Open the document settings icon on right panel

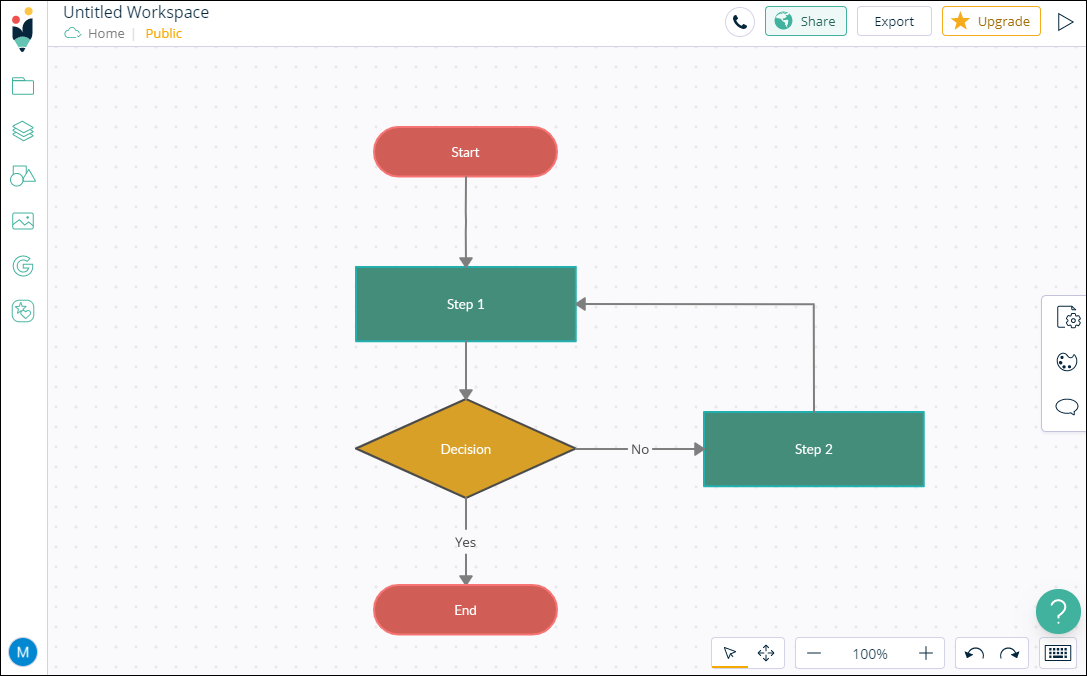[x=1068, y=318]
